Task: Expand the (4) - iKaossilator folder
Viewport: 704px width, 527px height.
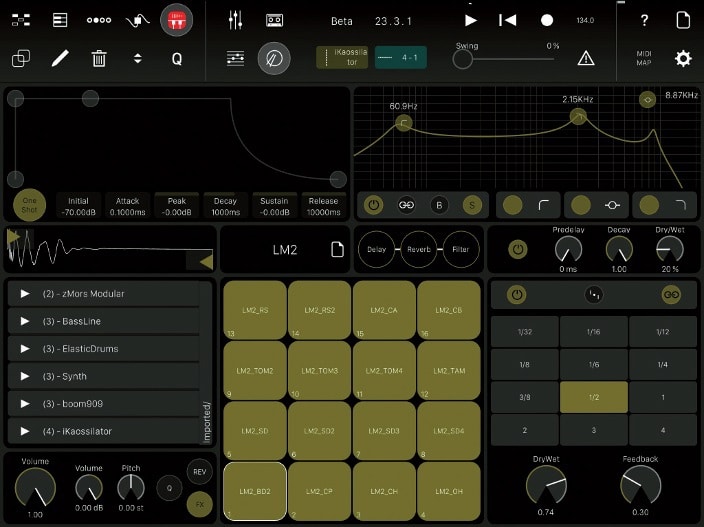Action: pos(103,431)
